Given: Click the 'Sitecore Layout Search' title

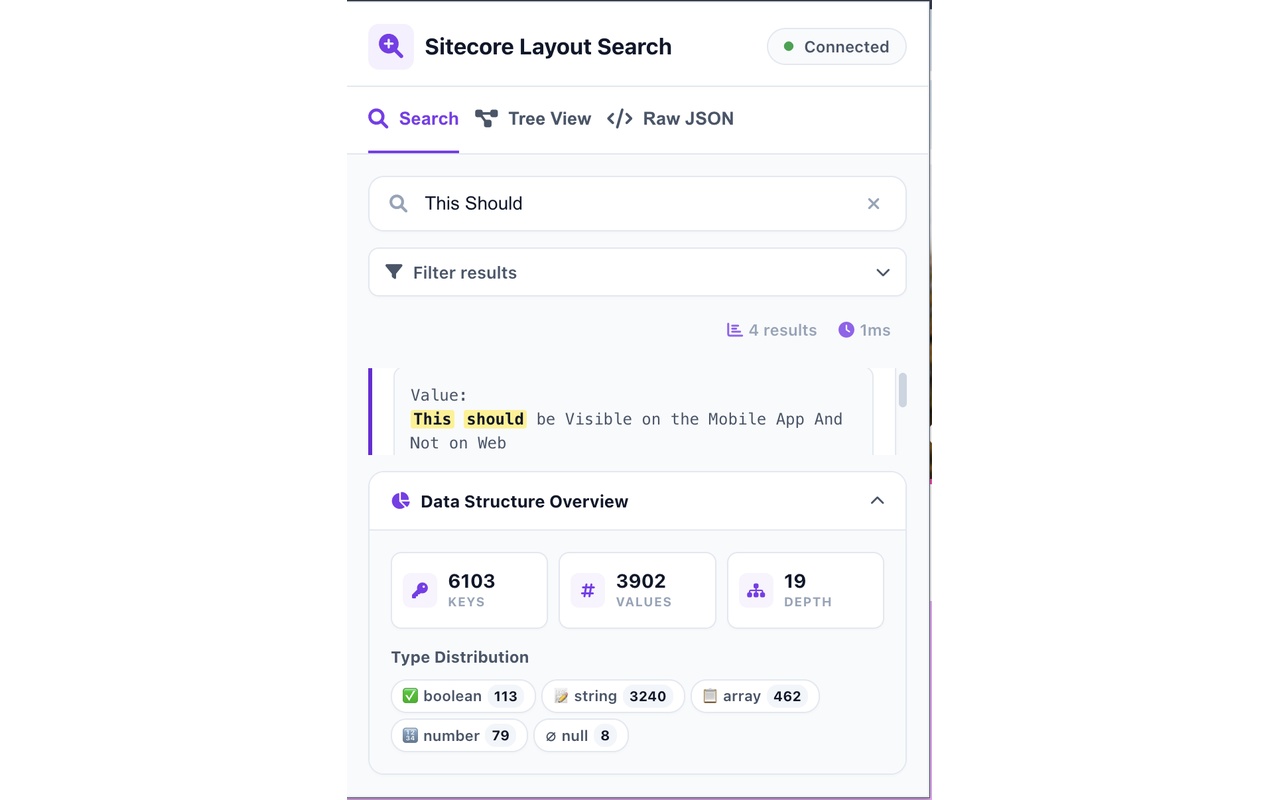Looking at the screenshot, I should tap(548, 46).
